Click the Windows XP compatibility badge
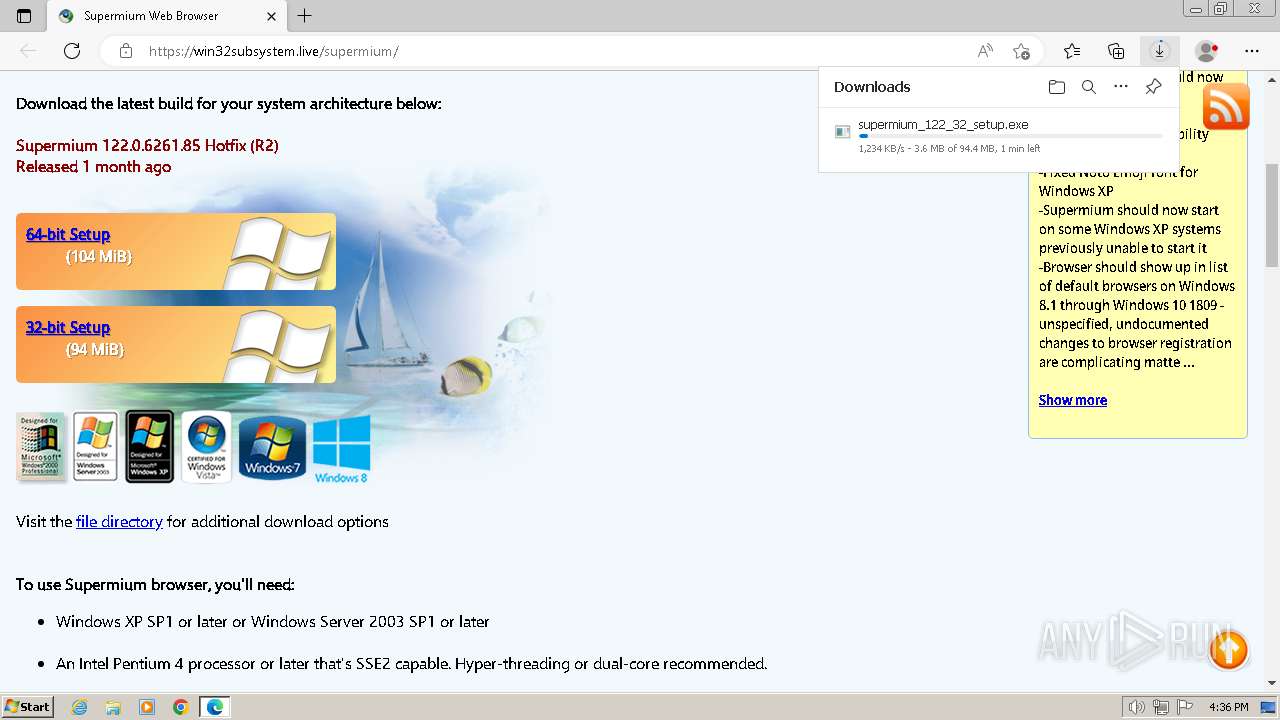 pyautogui.click(x=149, y=447)
